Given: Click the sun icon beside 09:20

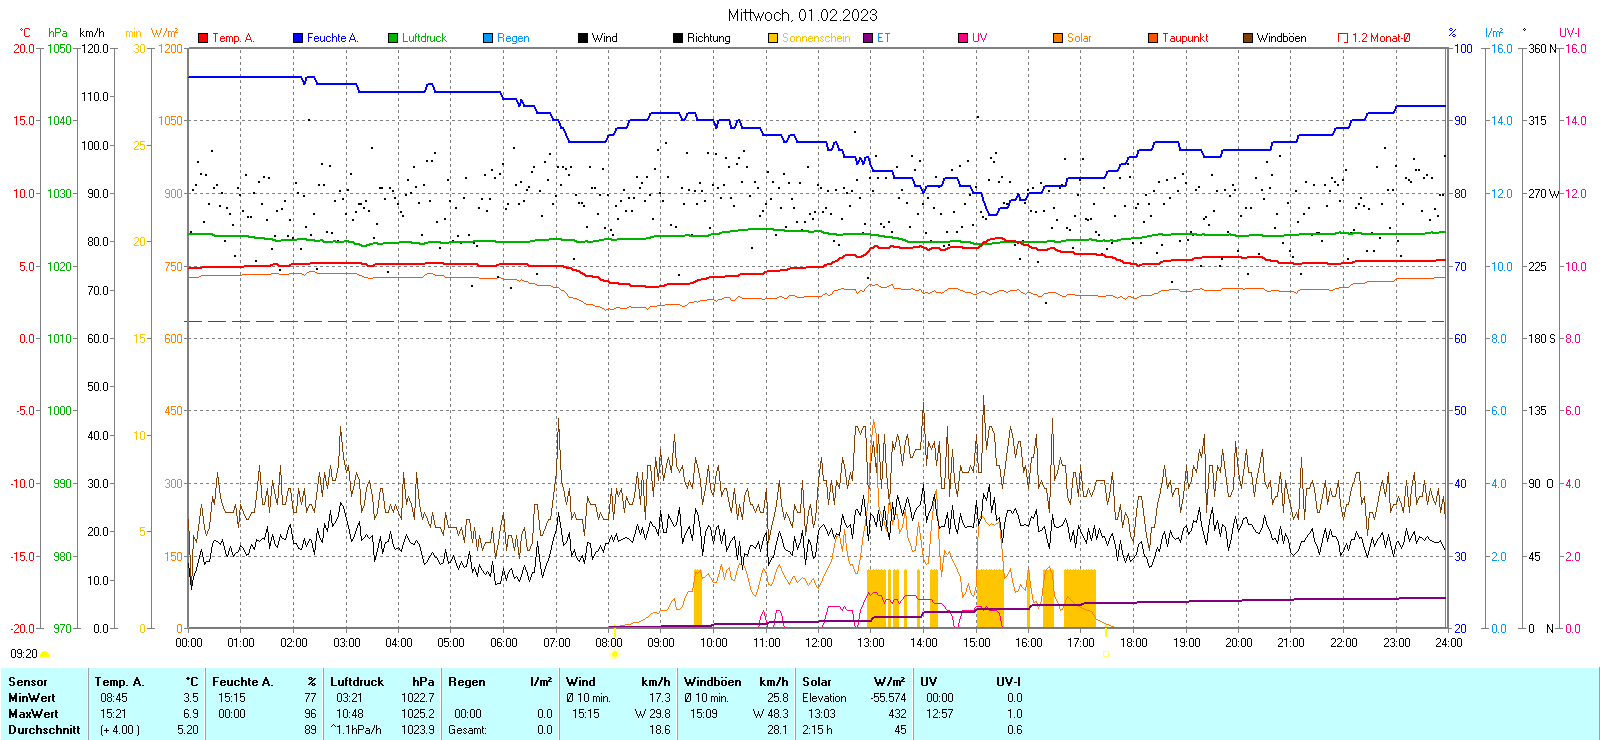Looking at the screenshot, I should (x=45, y=654).
